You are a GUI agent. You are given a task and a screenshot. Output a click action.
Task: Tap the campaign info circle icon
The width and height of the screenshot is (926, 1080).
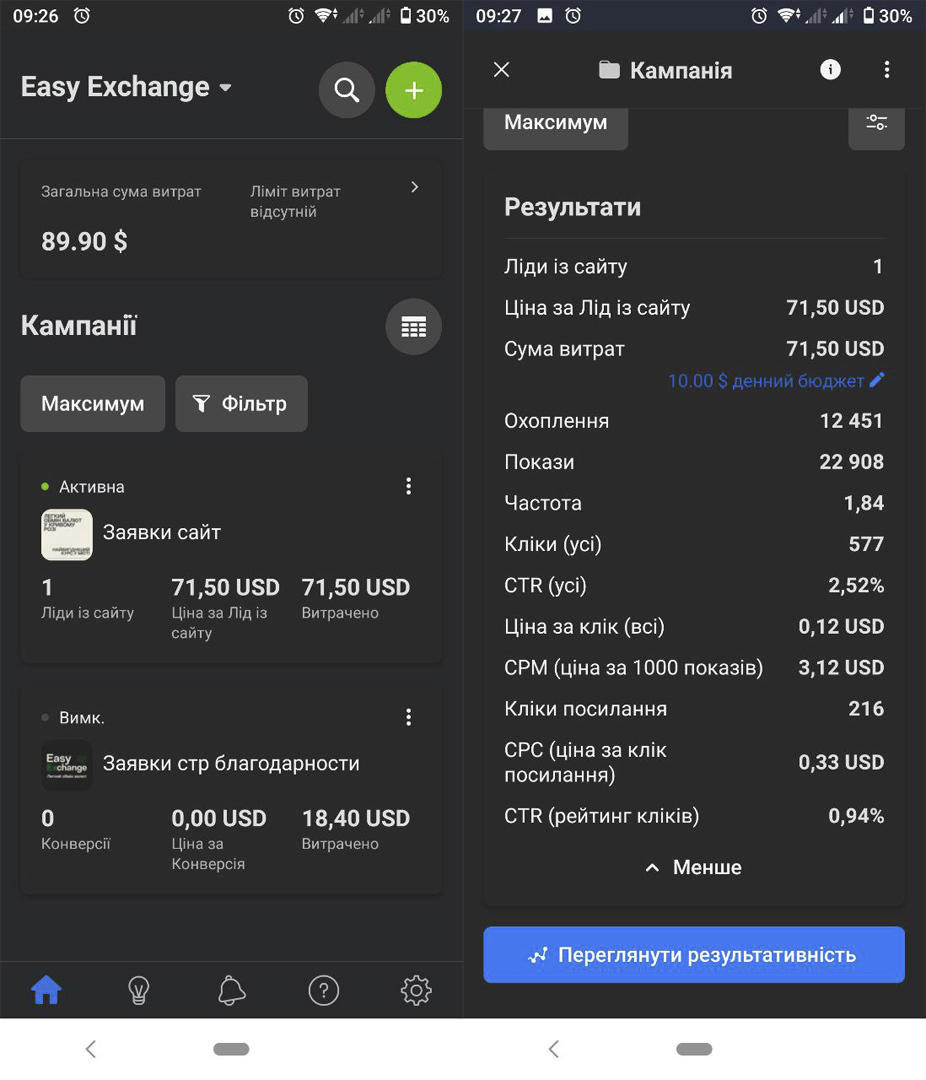pos(830,70)
